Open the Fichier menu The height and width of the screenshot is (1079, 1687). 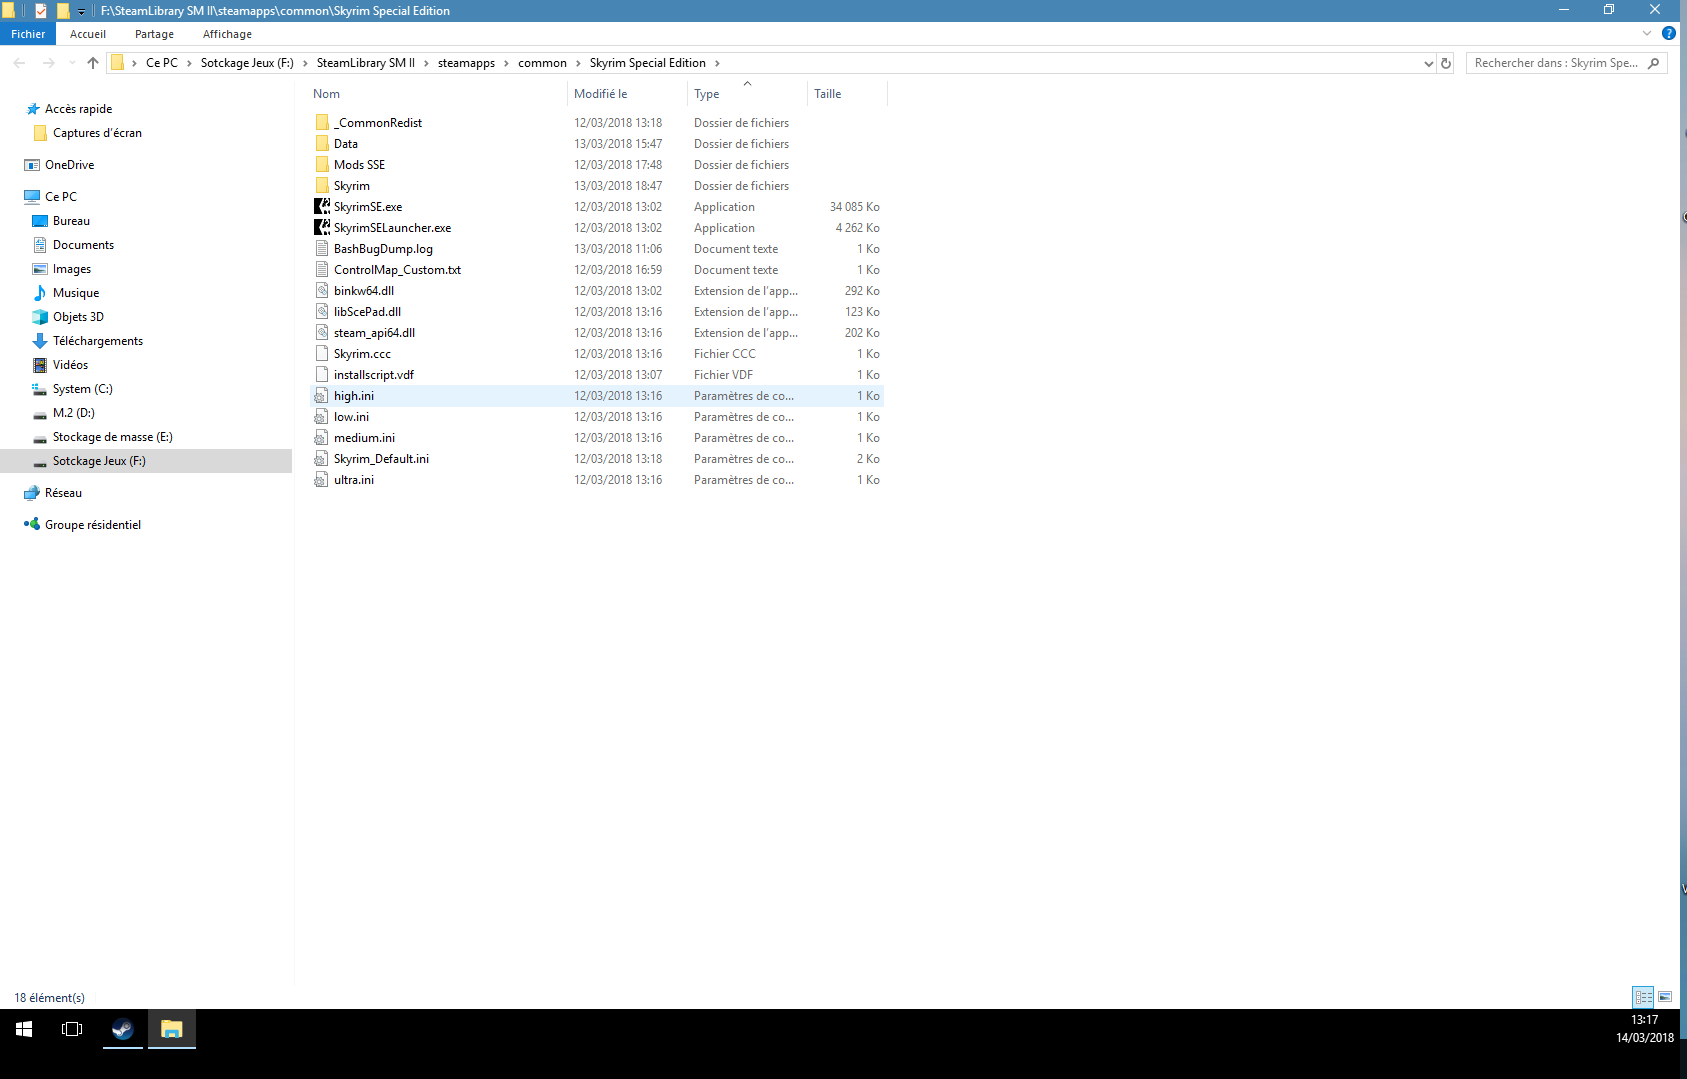(x=28, y=34)
